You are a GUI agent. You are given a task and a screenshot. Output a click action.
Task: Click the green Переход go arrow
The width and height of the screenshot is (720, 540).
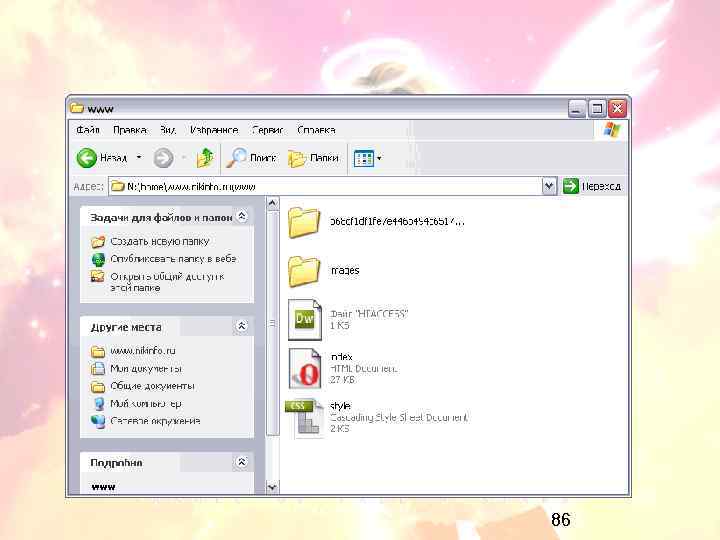tap(571, 186)
